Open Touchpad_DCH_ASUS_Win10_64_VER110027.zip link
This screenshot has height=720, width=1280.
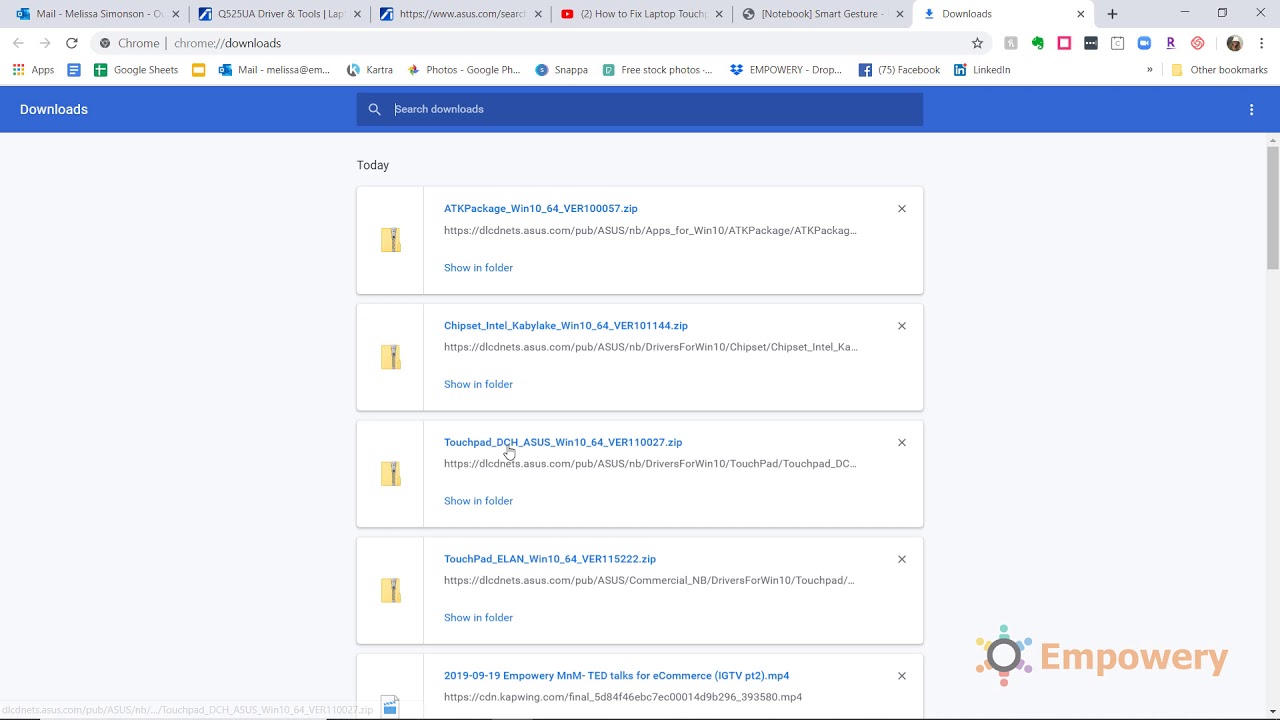(563, 442)
